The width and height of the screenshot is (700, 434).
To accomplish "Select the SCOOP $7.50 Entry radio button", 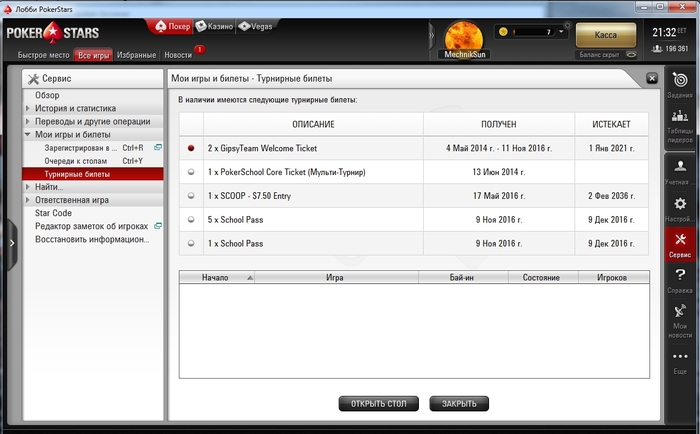I will point(191,196).
